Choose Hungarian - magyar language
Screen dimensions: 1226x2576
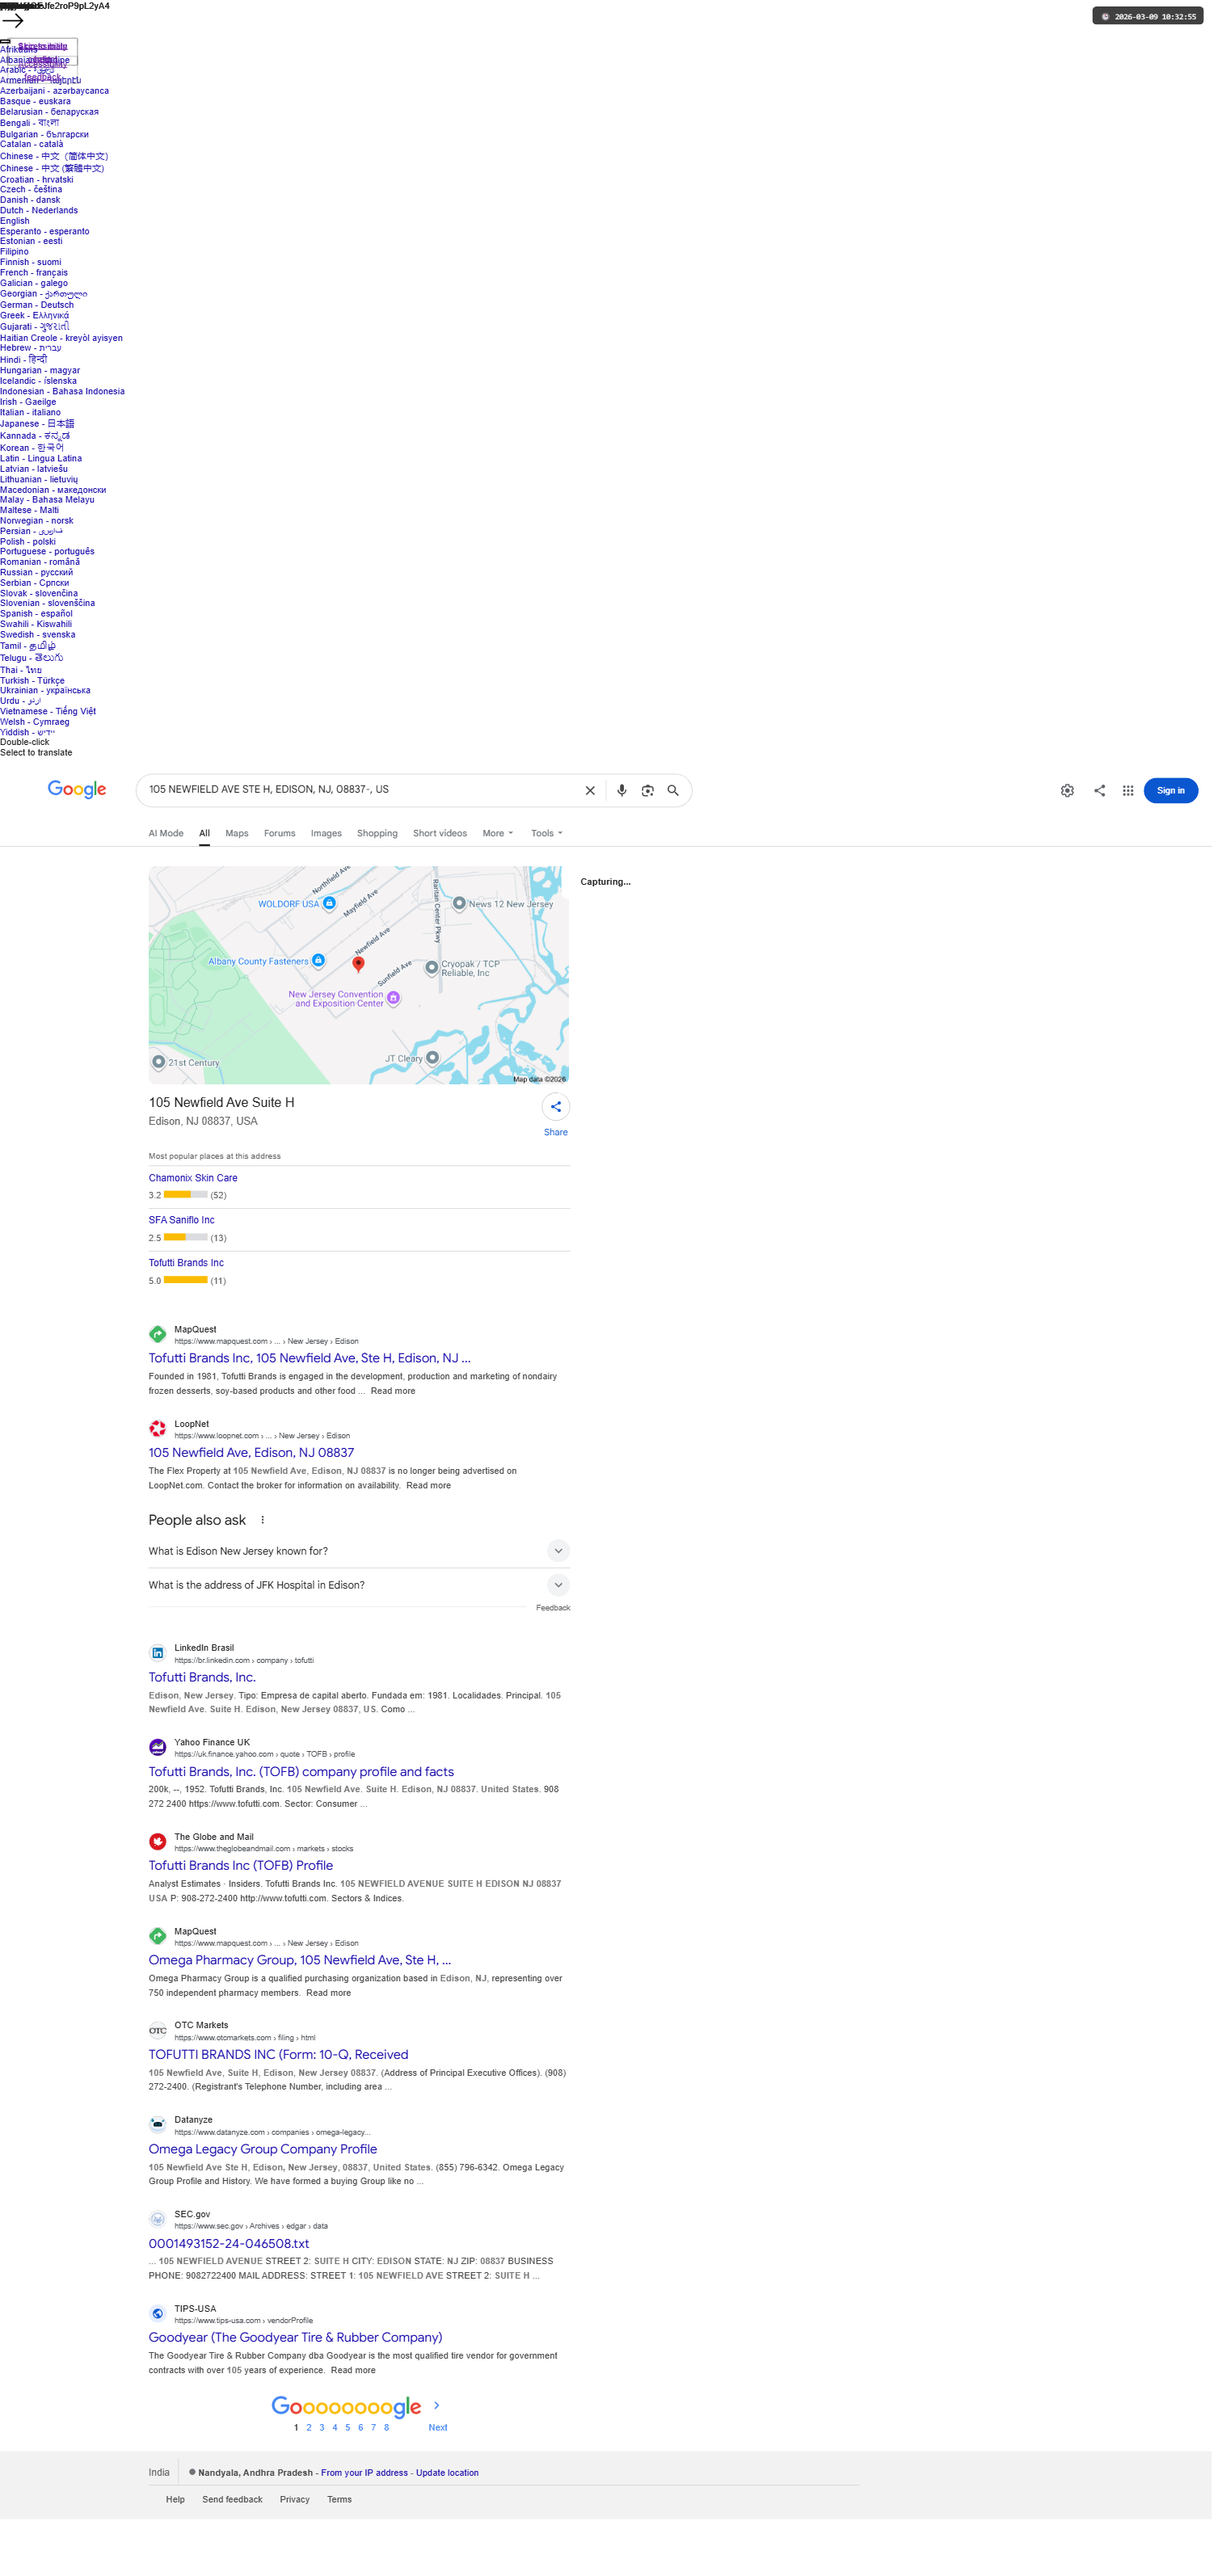tap(40, 371)
